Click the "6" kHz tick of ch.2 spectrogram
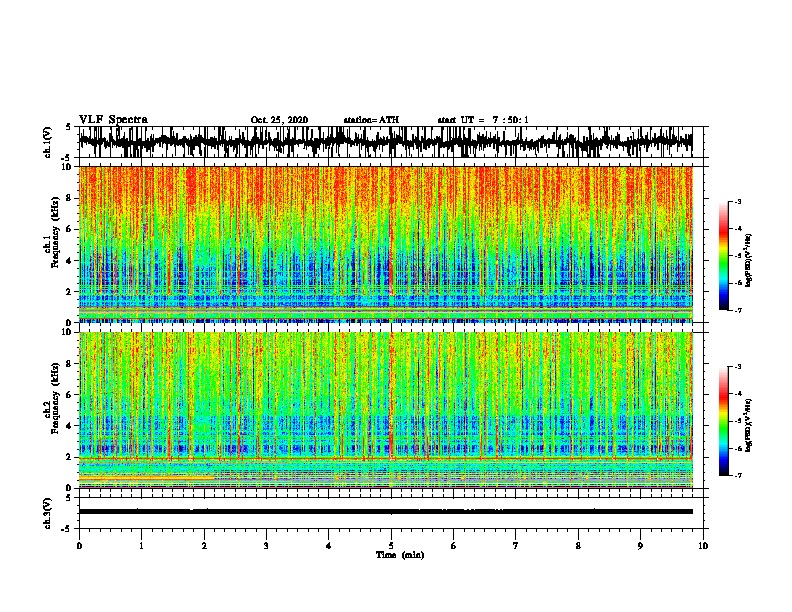The width and height of the screenshot is (792, 612). point(70,394)
